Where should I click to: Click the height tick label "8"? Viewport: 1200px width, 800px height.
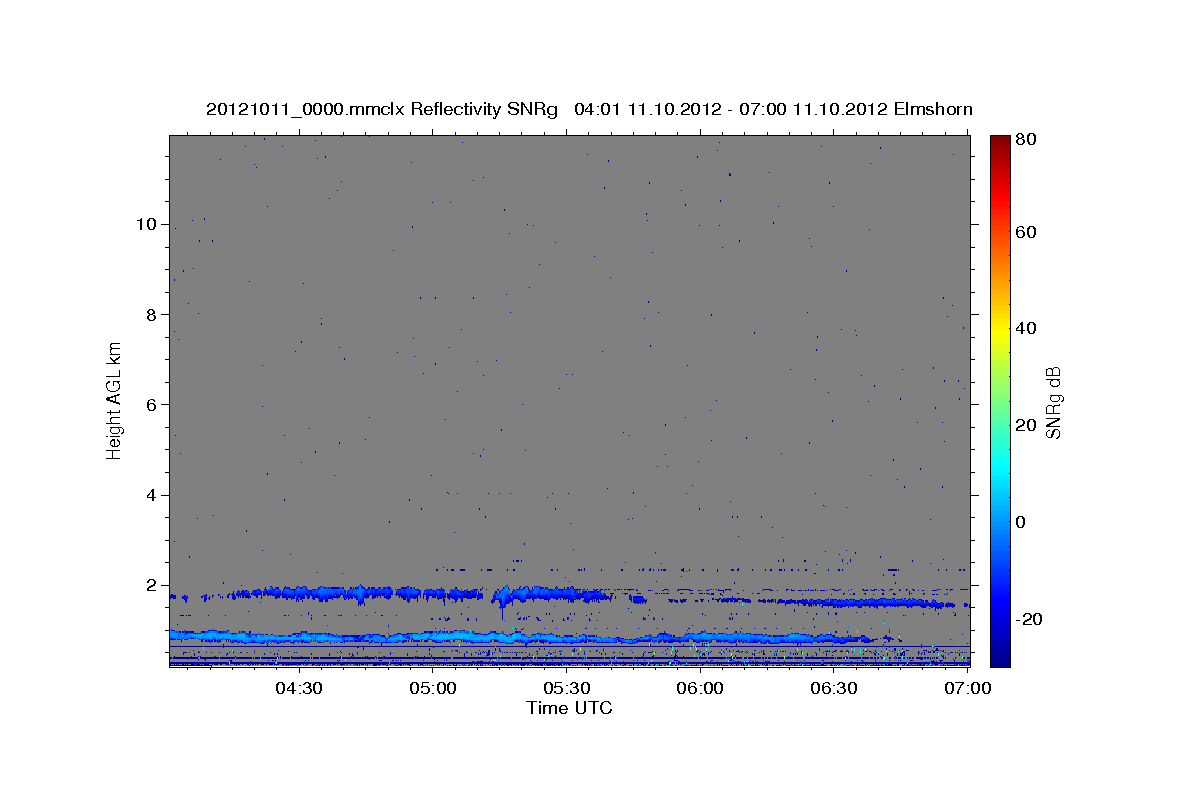pyautogui.click(x=150, y=314)
